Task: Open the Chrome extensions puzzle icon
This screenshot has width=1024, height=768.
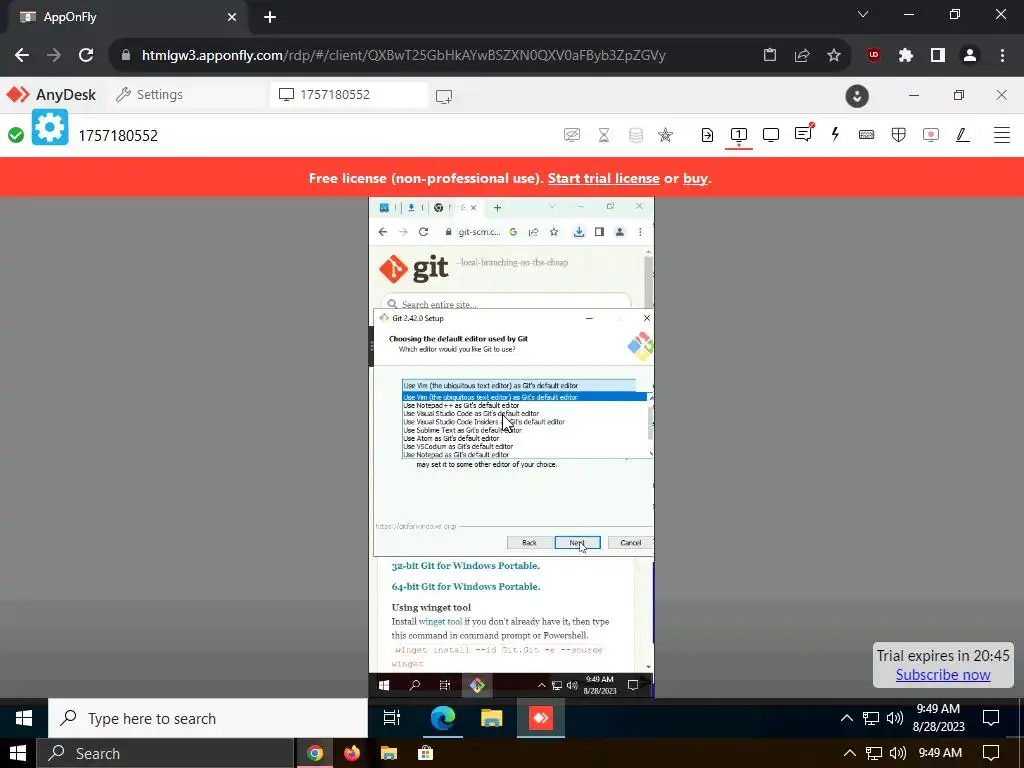Action: 906,56
